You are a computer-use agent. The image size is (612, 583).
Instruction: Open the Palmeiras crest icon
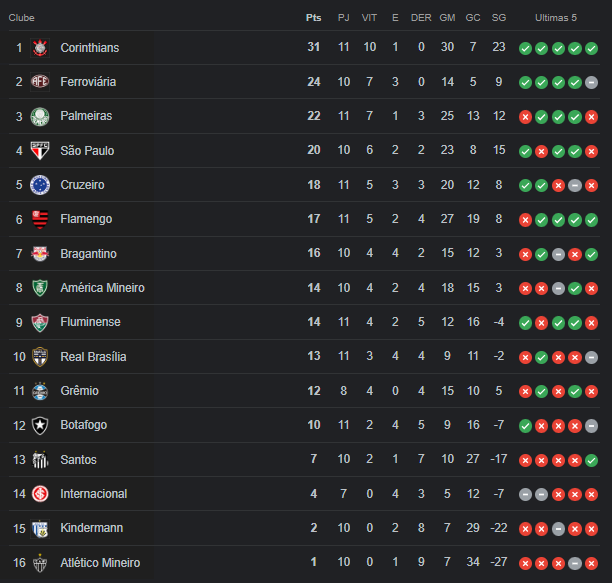pos(40,116)
